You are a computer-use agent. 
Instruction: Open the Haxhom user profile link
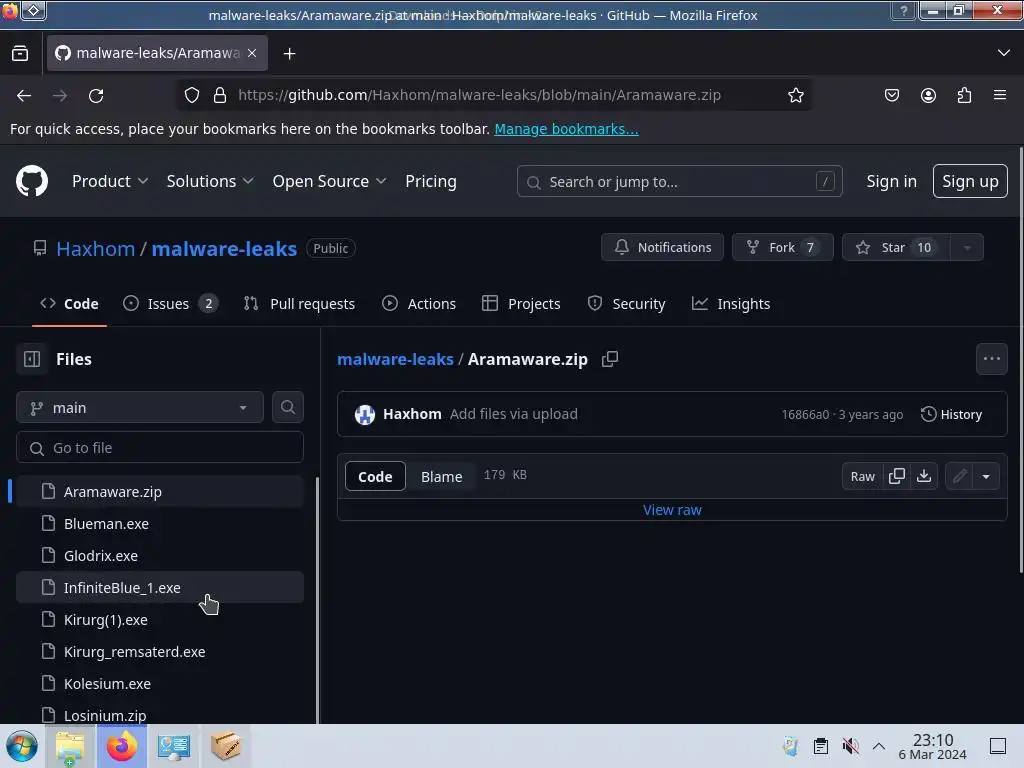[95, 248]
